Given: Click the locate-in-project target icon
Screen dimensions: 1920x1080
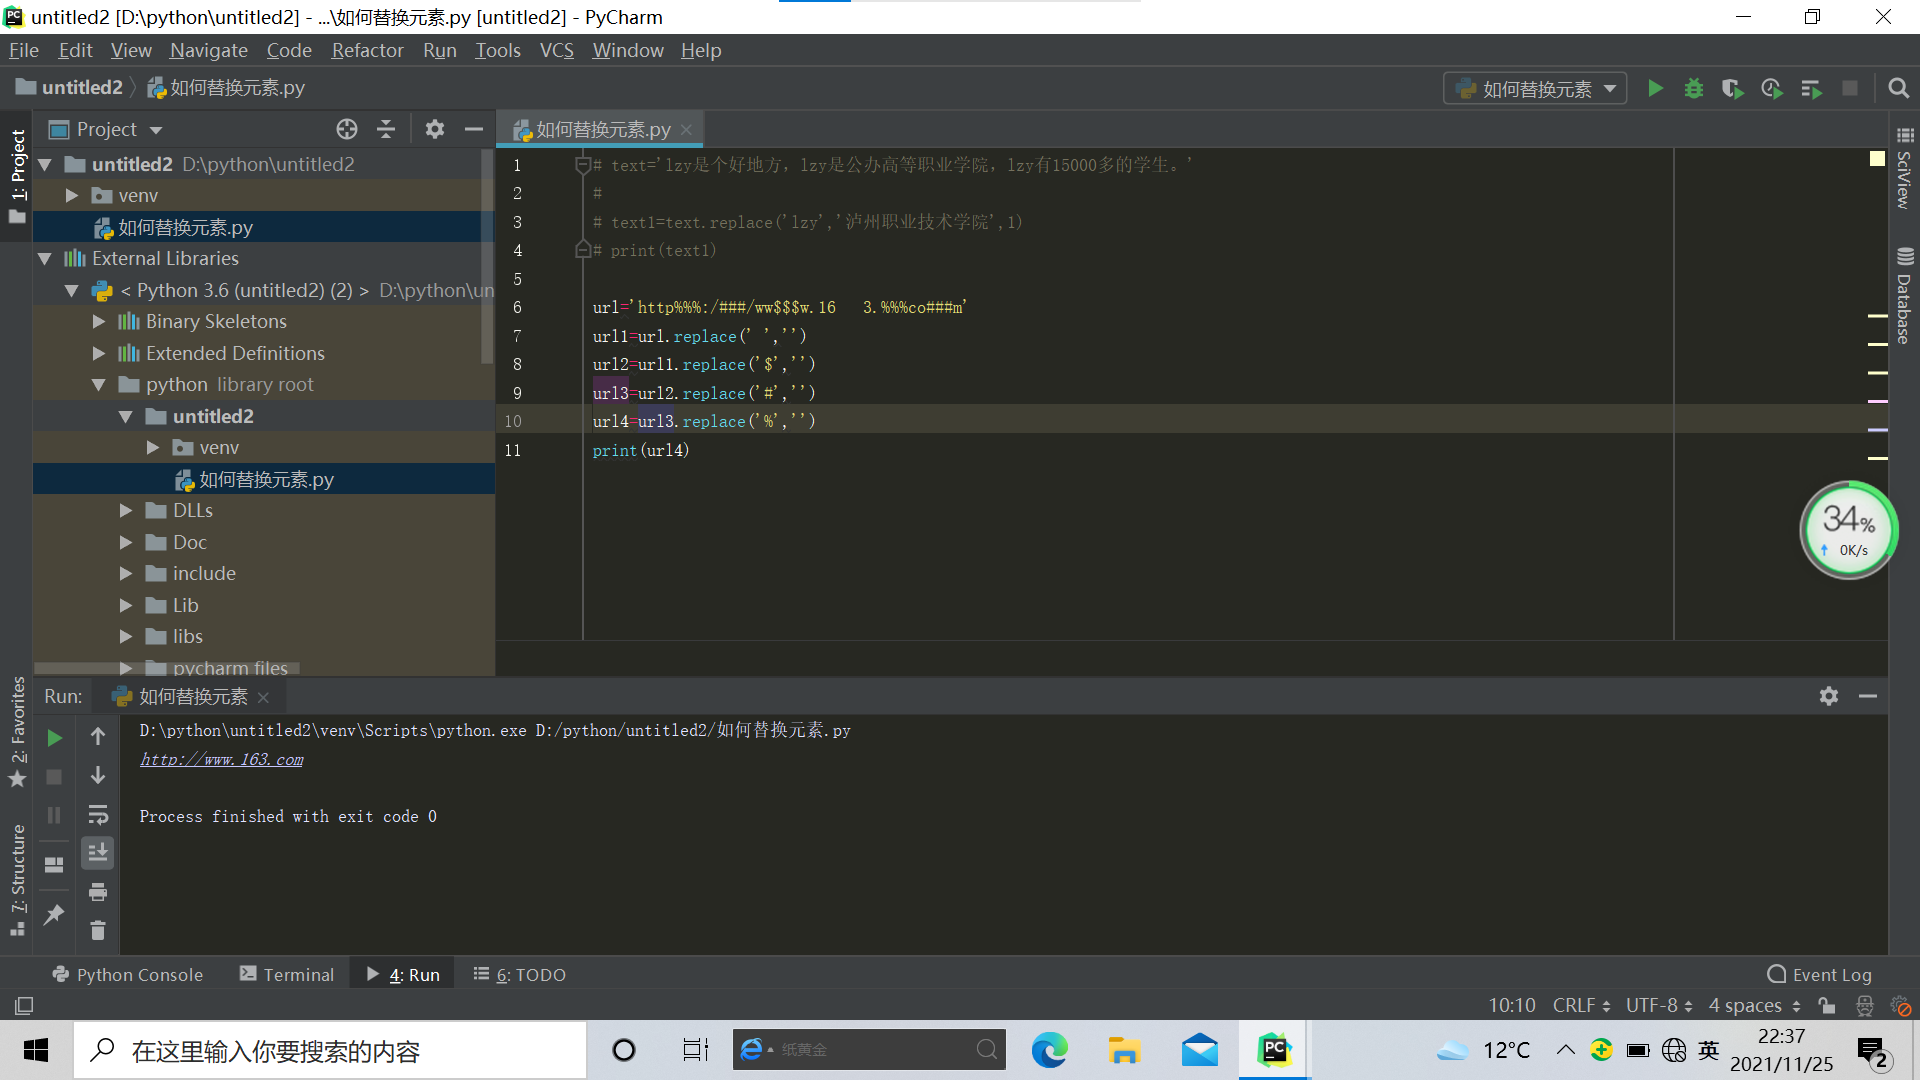Looking at the screenshot, I should click(346, 129).
